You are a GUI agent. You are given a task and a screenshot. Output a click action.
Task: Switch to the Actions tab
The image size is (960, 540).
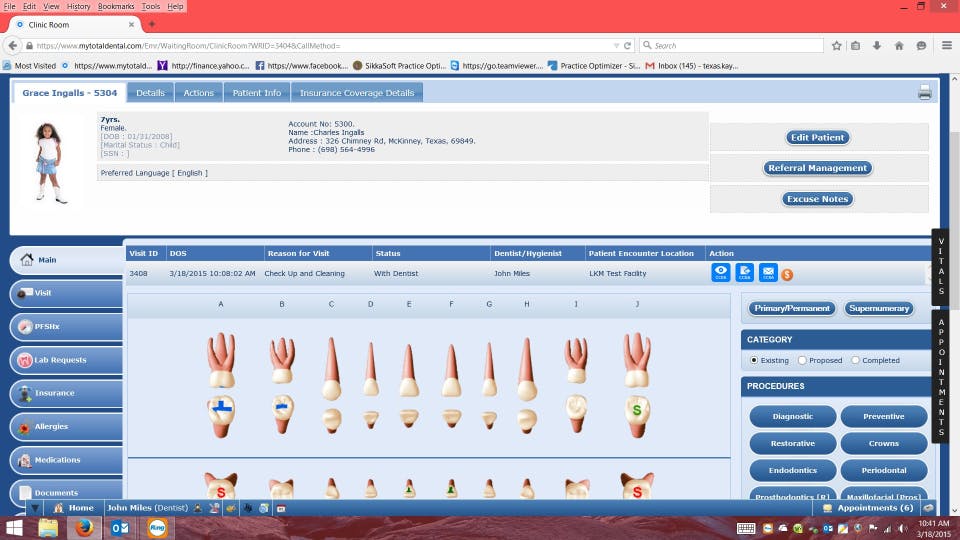coord(198,92)
